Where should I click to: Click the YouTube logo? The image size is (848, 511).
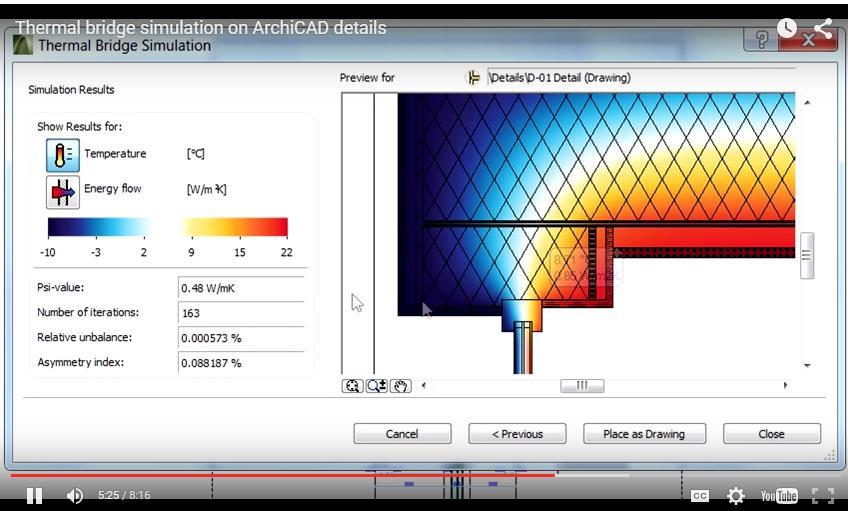point(779,495)
